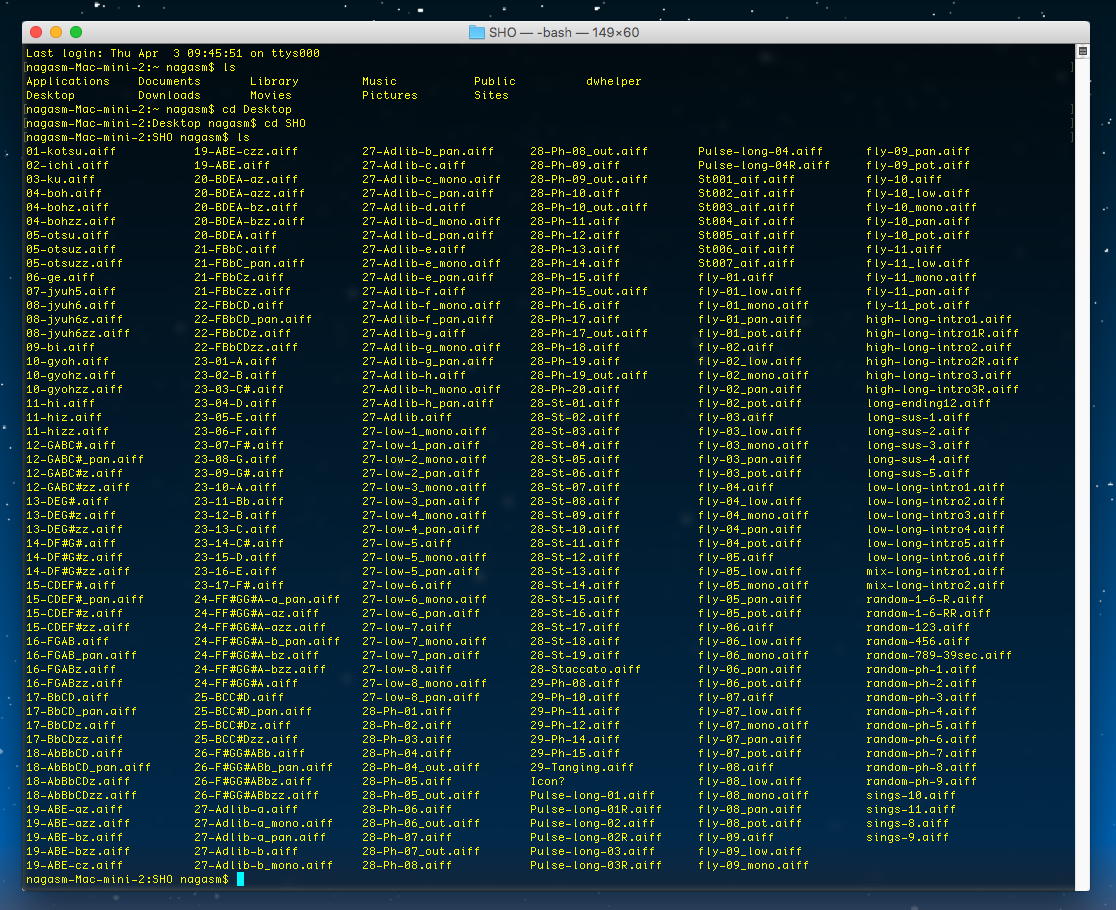Image resolution: width=1116 pixels, height=910 pixels.
Task: Click file name 15-CDEF#_pan.aiff
Action: point(85,599)
